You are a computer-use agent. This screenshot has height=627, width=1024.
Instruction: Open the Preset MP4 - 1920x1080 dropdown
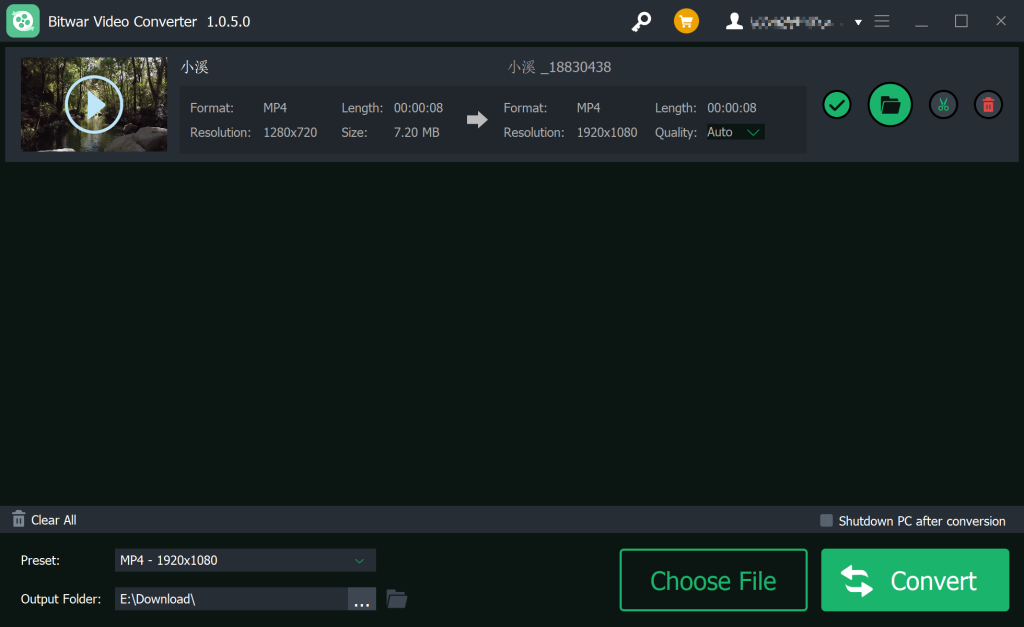click(245, 560)
